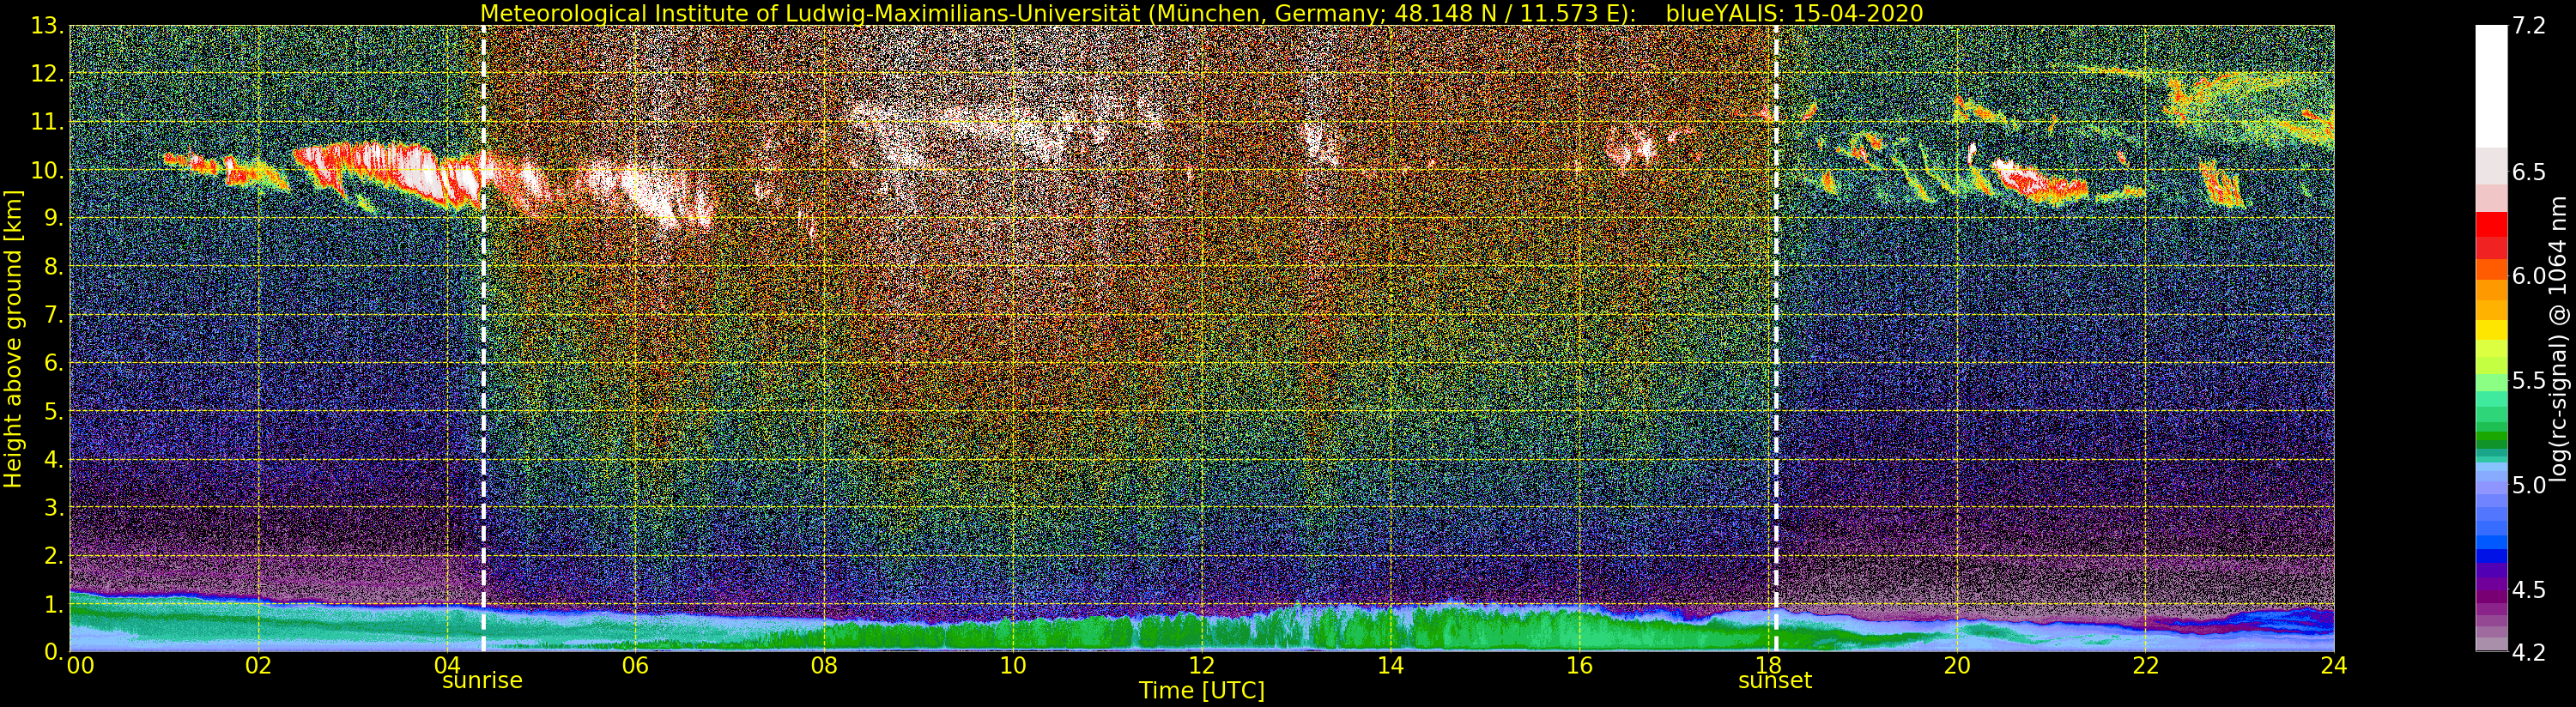Viewport: 2576px width, 707px height.
Task: Click the '2.' height tick label
Action: (x=54, y=555)
